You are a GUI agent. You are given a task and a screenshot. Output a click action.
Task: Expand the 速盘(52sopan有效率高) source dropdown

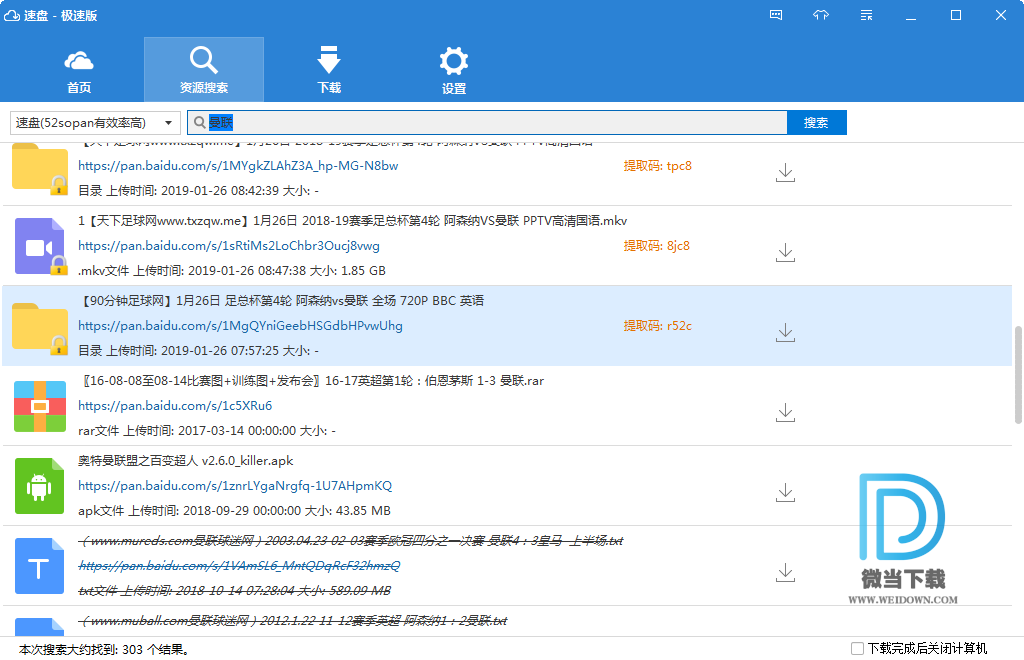point(168,123)
